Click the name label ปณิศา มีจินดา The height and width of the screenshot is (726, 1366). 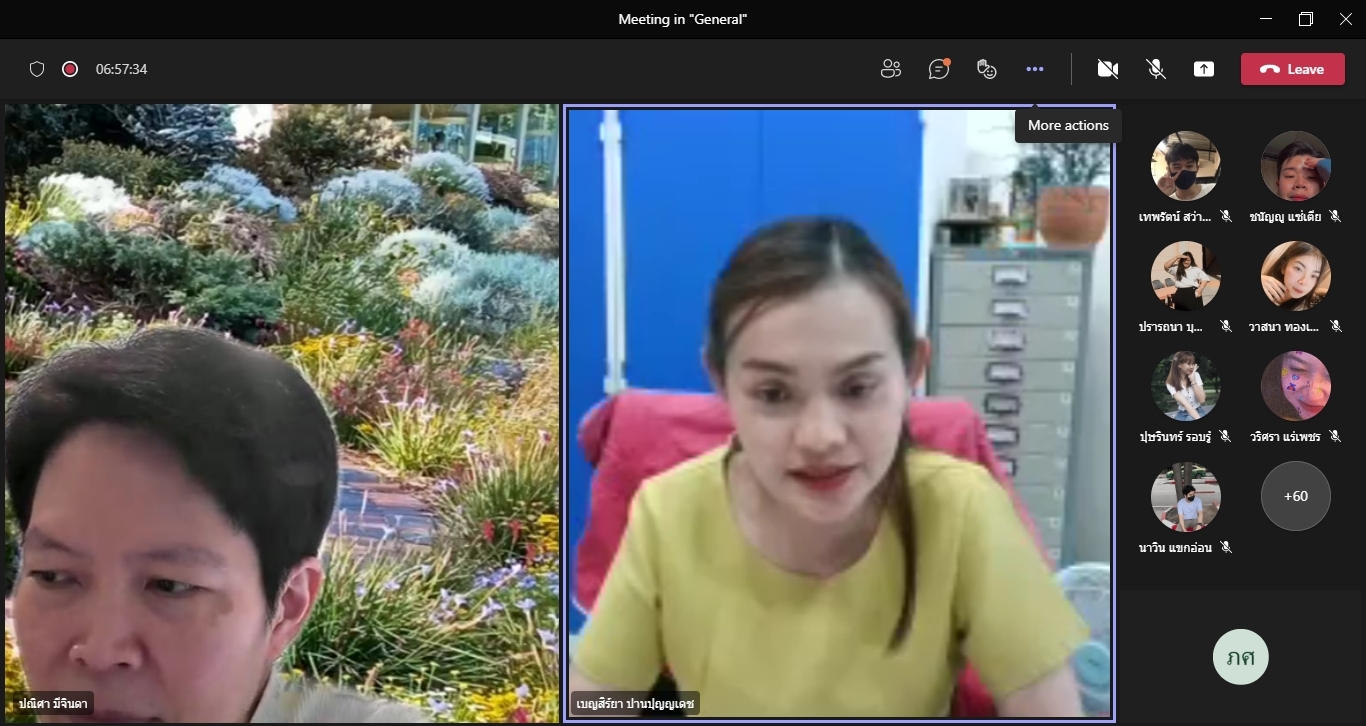coord(53,704)
